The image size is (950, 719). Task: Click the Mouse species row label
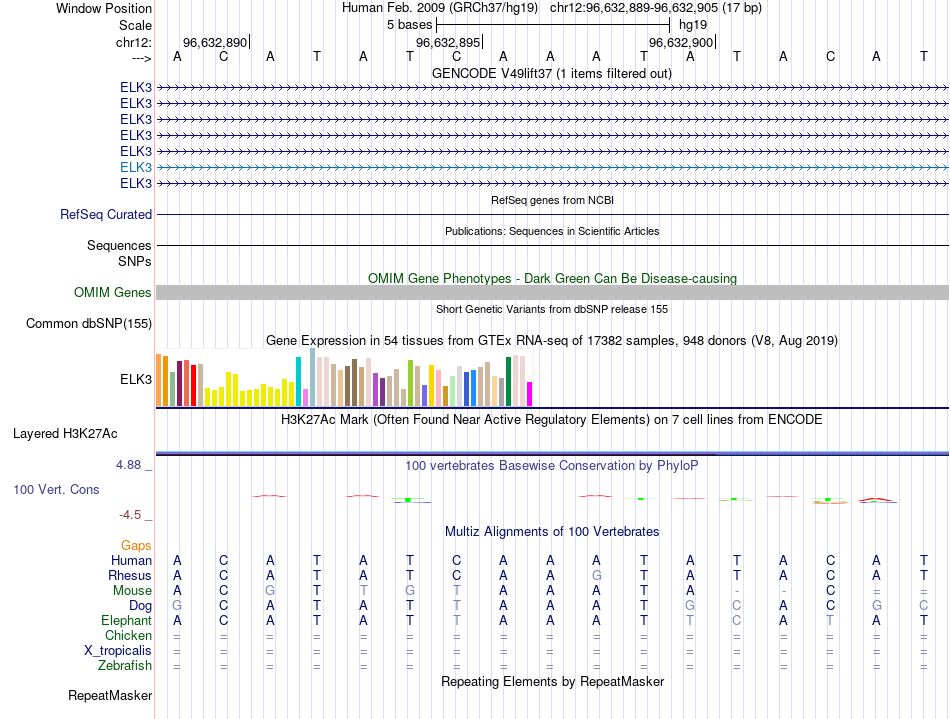[132, 591]
